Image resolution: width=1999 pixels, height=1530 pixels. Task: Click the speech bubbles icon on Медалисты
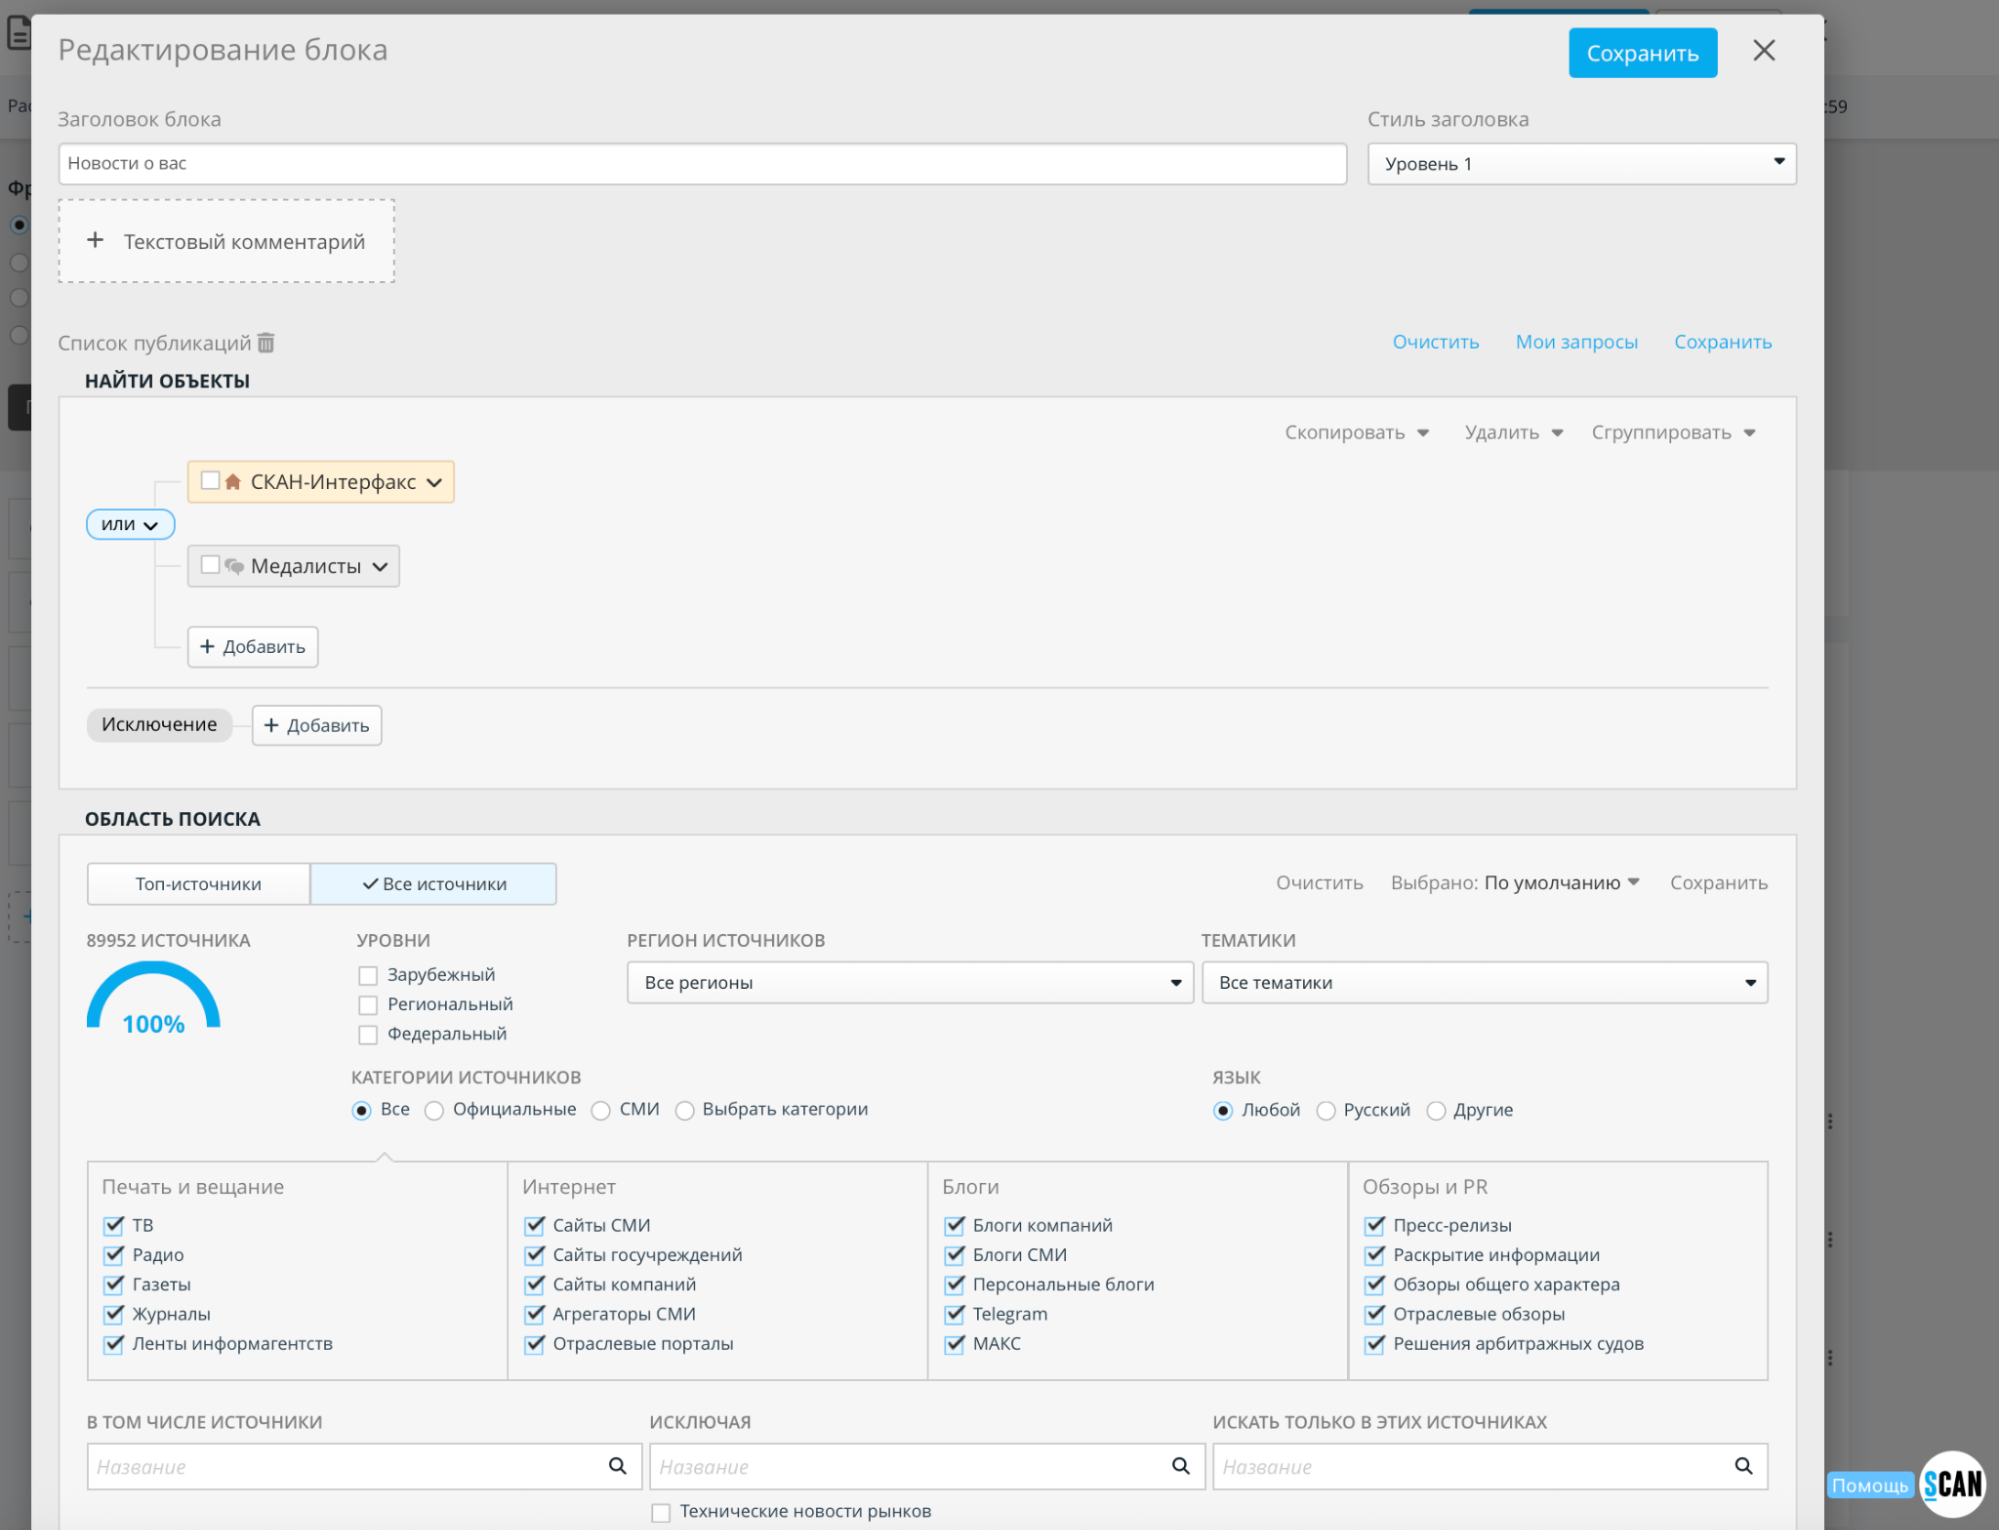[234, 566]
